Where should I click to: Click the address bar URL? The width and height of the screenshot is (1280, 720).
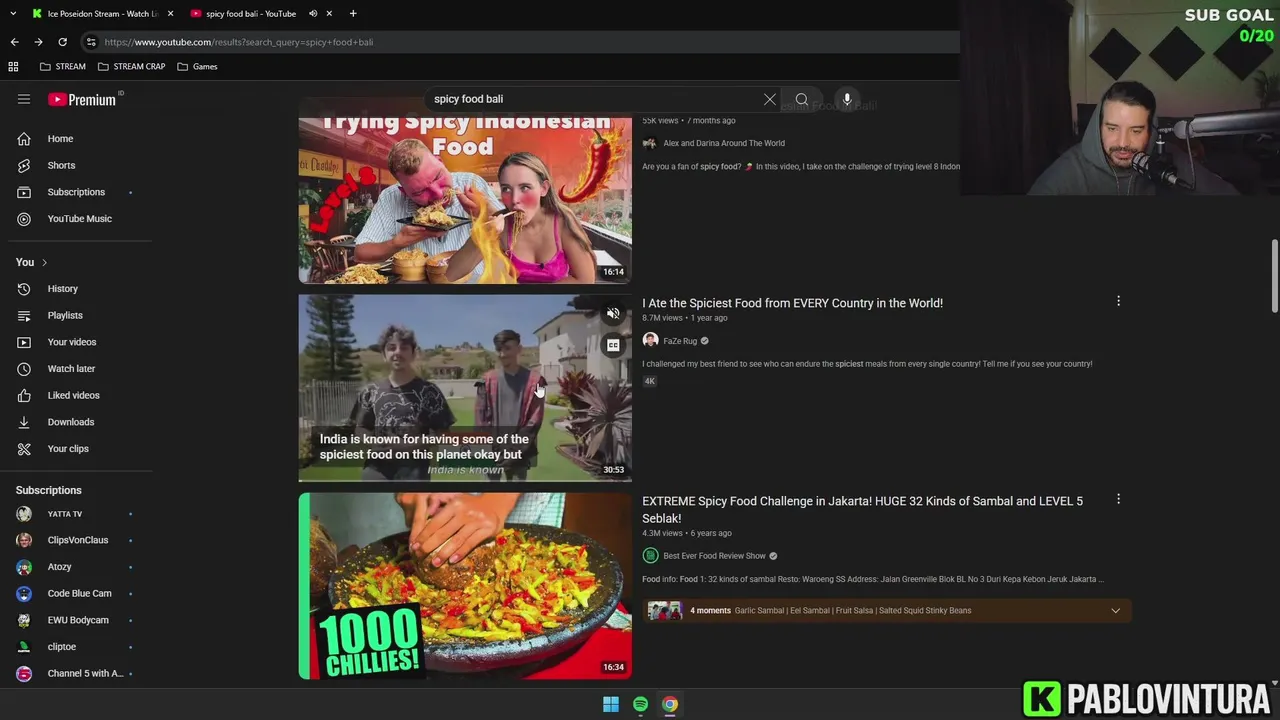point(239,42)
